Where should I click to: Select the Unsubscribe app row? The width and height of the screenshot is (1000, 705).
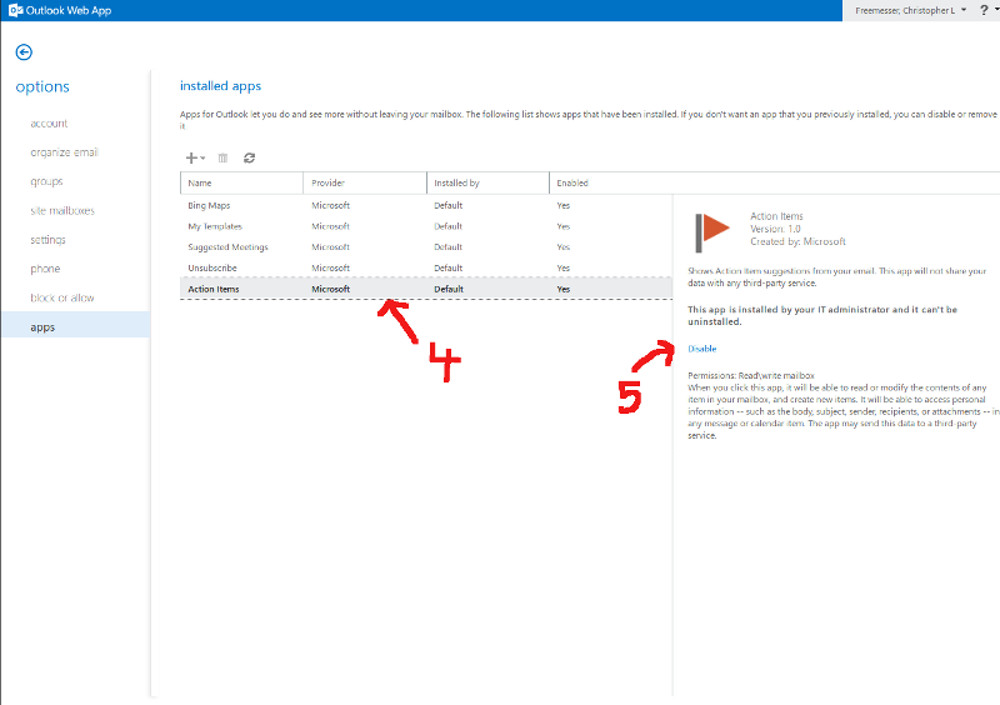(213, 268)
